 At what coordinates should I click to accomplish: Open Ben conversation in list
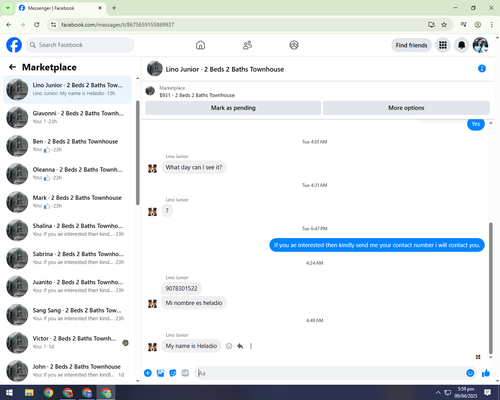tap(68, 146)
